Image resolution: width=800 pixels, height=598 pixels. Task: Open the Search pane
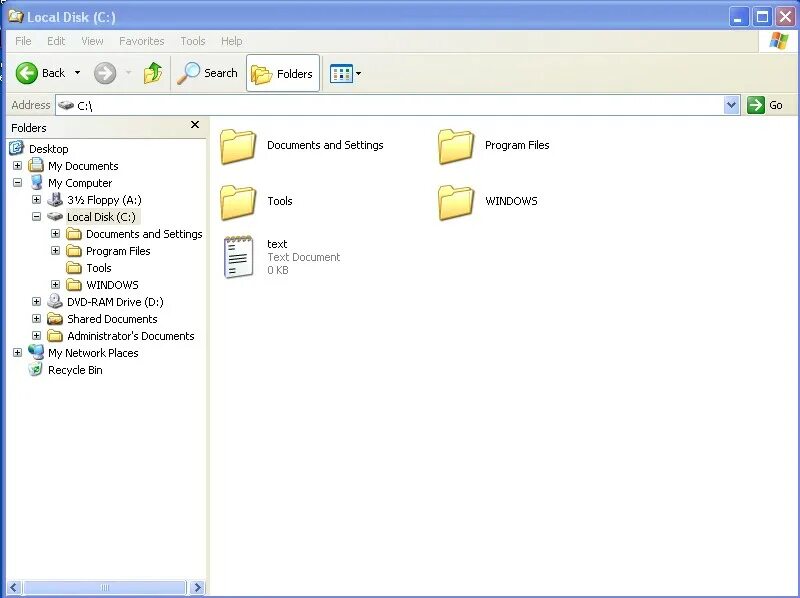(x=207, y=73)
